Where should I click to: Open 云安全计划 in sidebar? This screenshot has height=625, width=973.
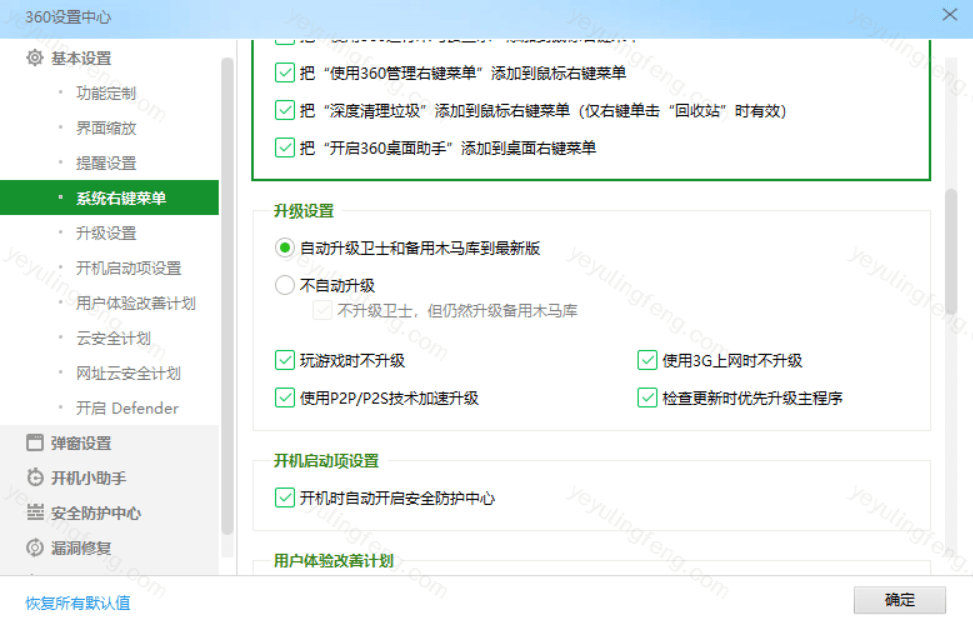[114, 338]
